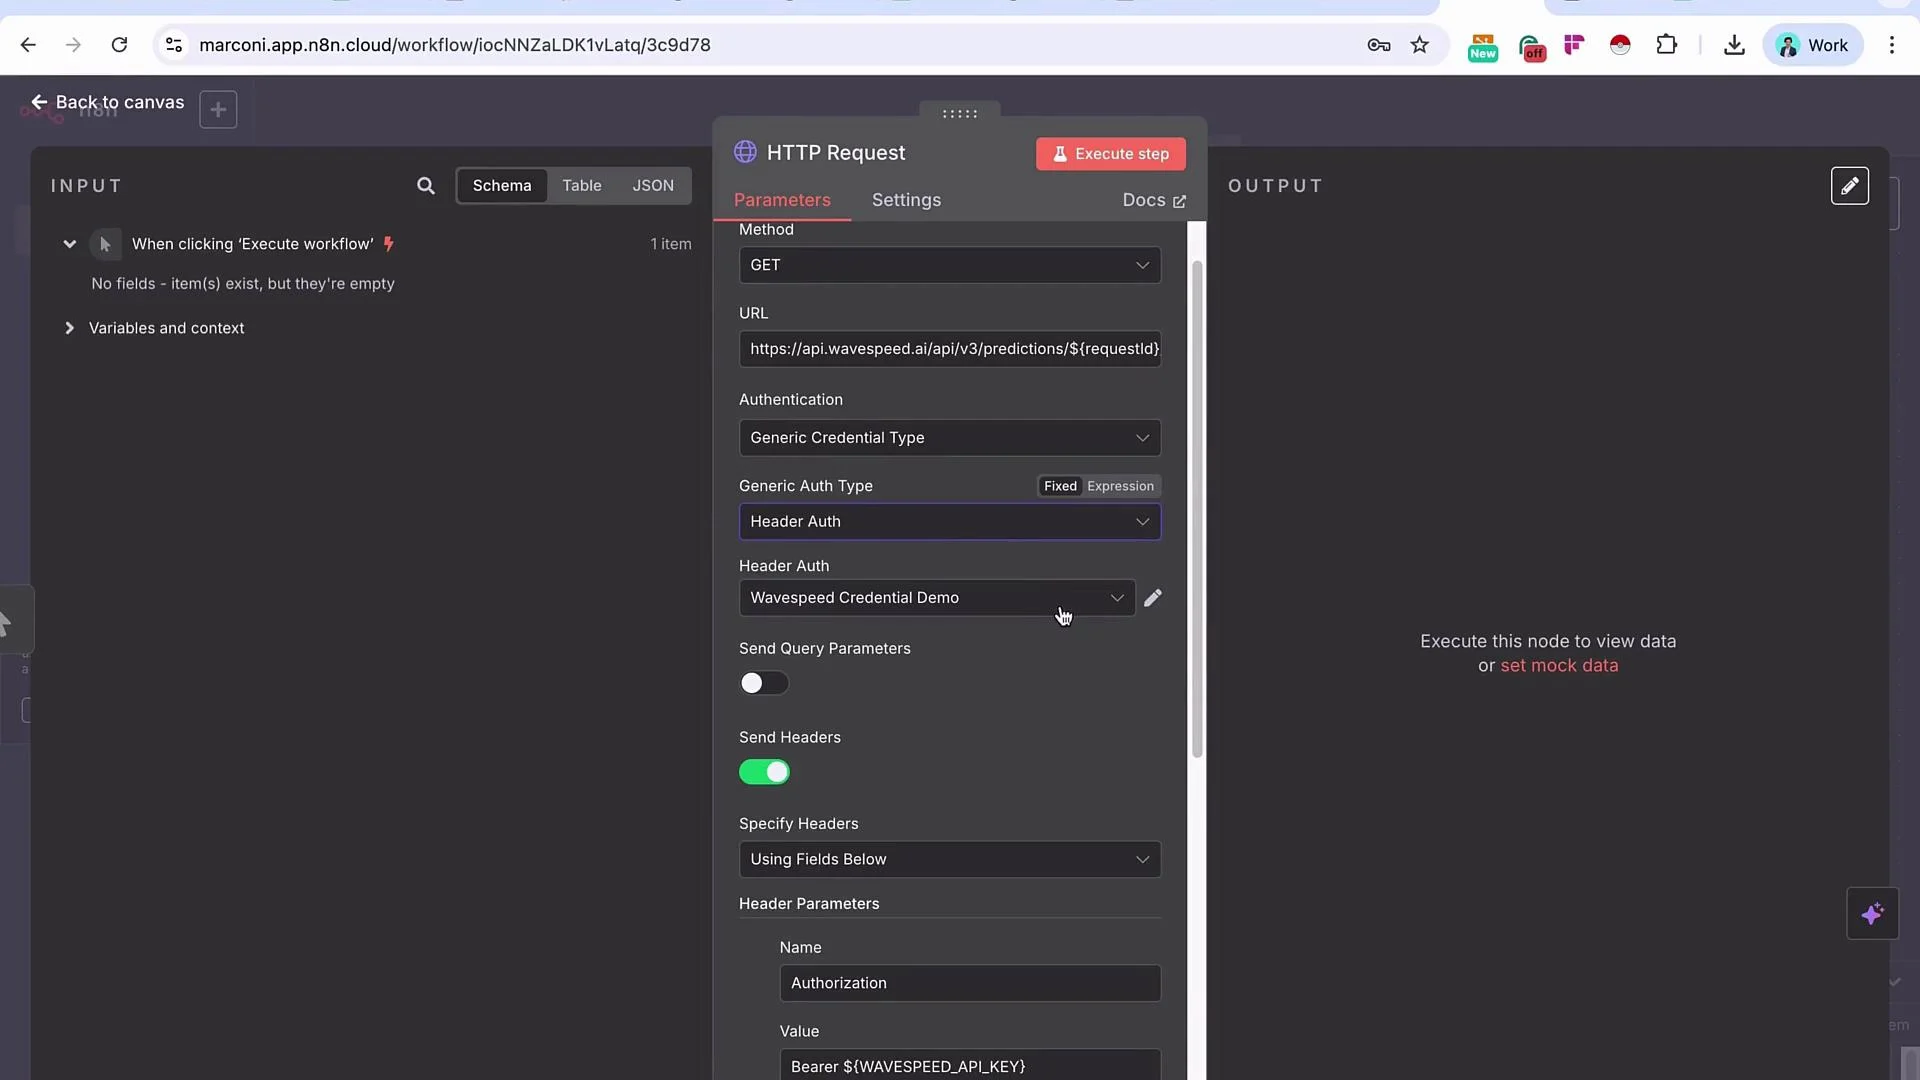This screenshot has width=1920, height=1080.
Task: Click the trigger node cursor icon
Action: coord(105,244)
